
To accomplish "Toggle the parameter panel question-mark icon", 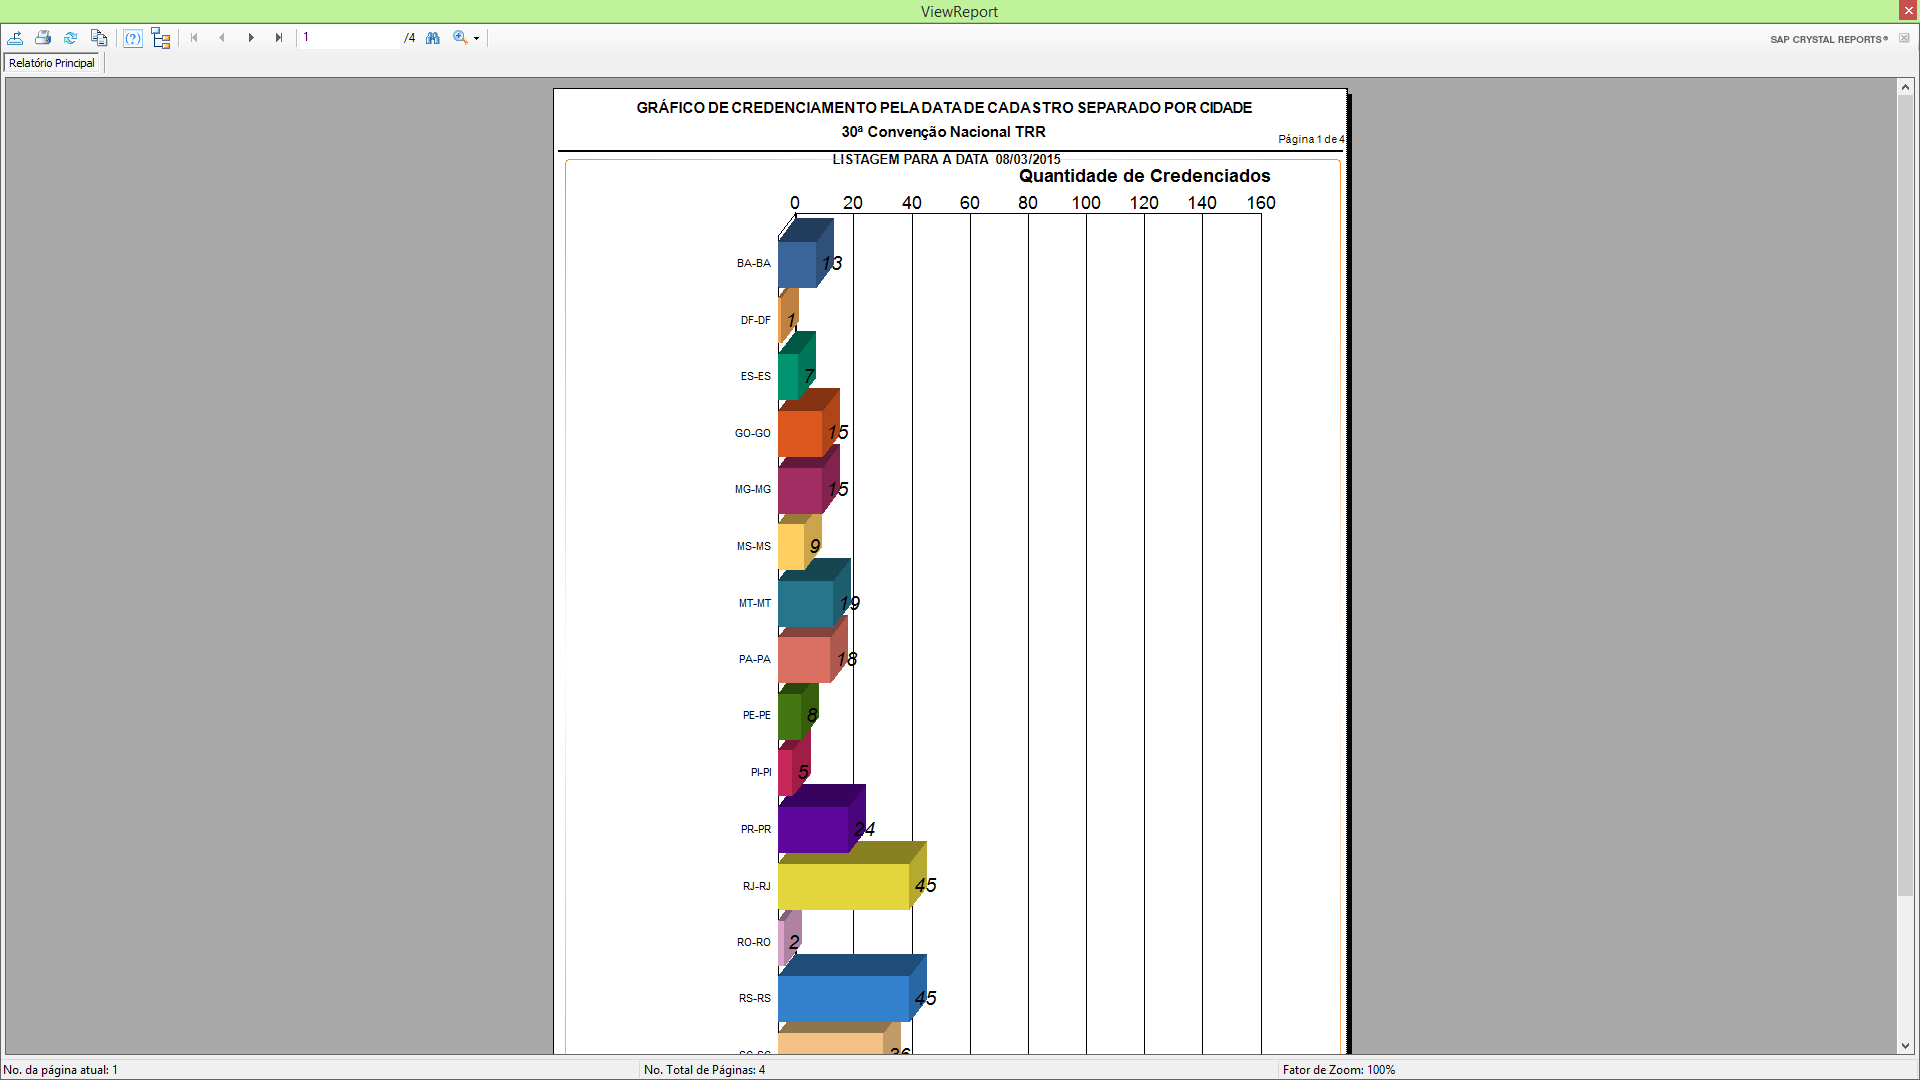I will tap(133, 38).
